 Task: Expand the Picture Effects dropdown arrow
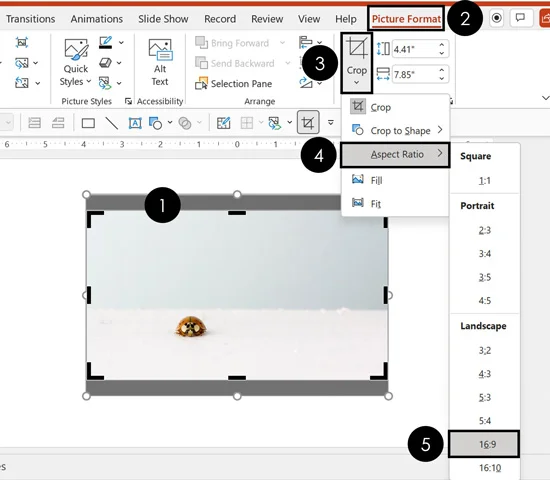click(x=119, y=63)
